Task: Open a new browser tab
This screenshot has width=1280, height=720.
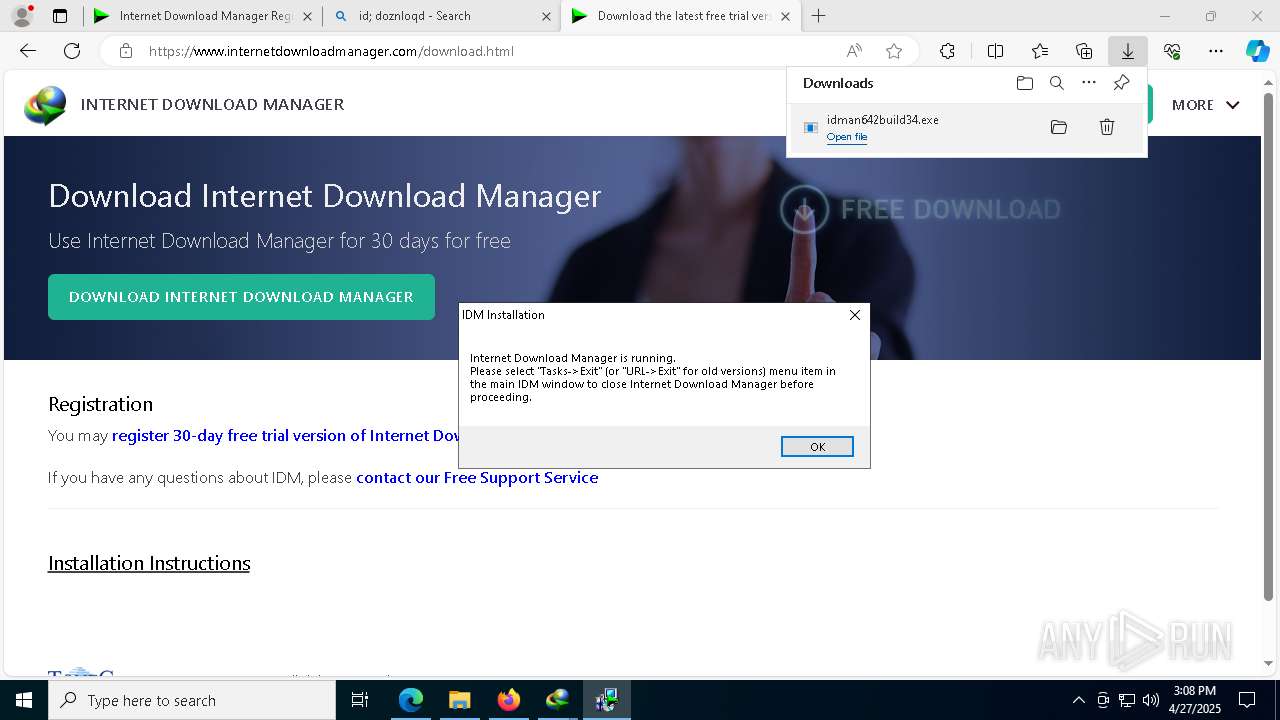Action: 819,16
